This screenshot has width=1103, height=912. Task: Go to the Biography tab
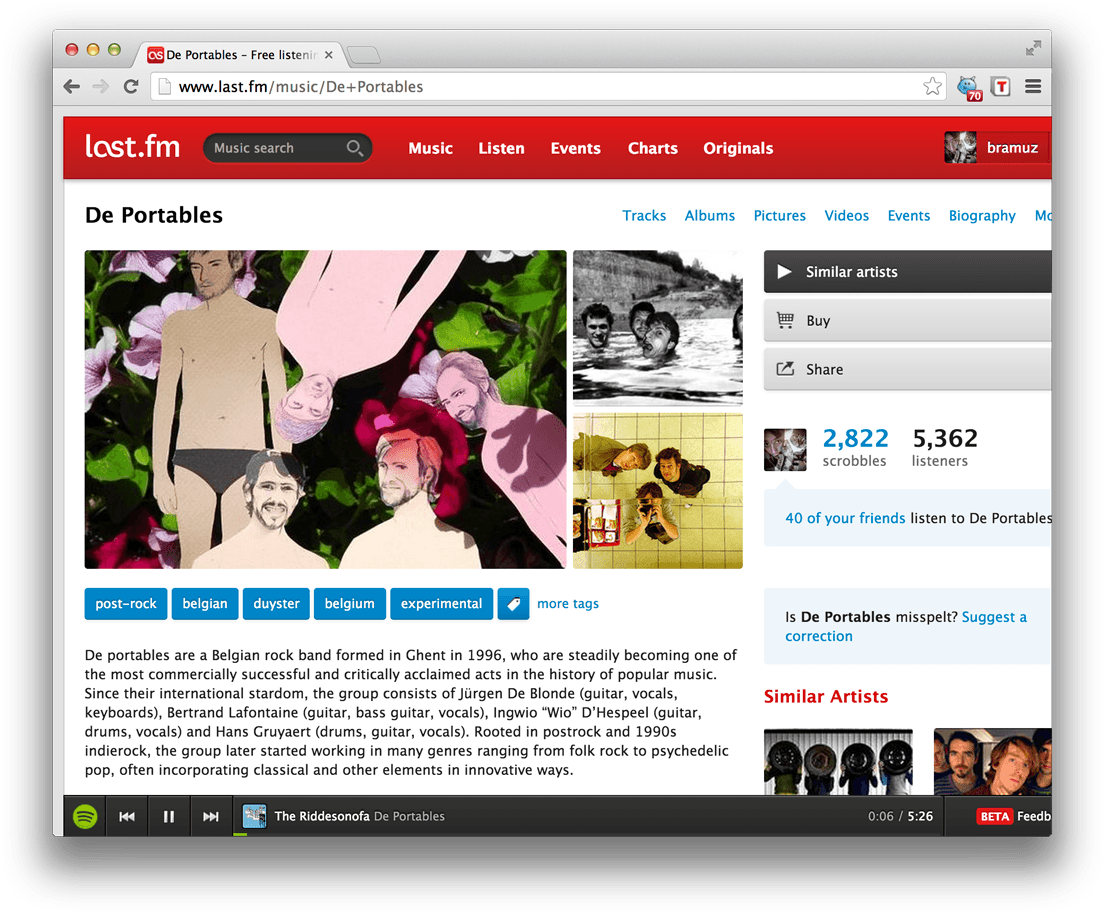(x=982, y=215)
